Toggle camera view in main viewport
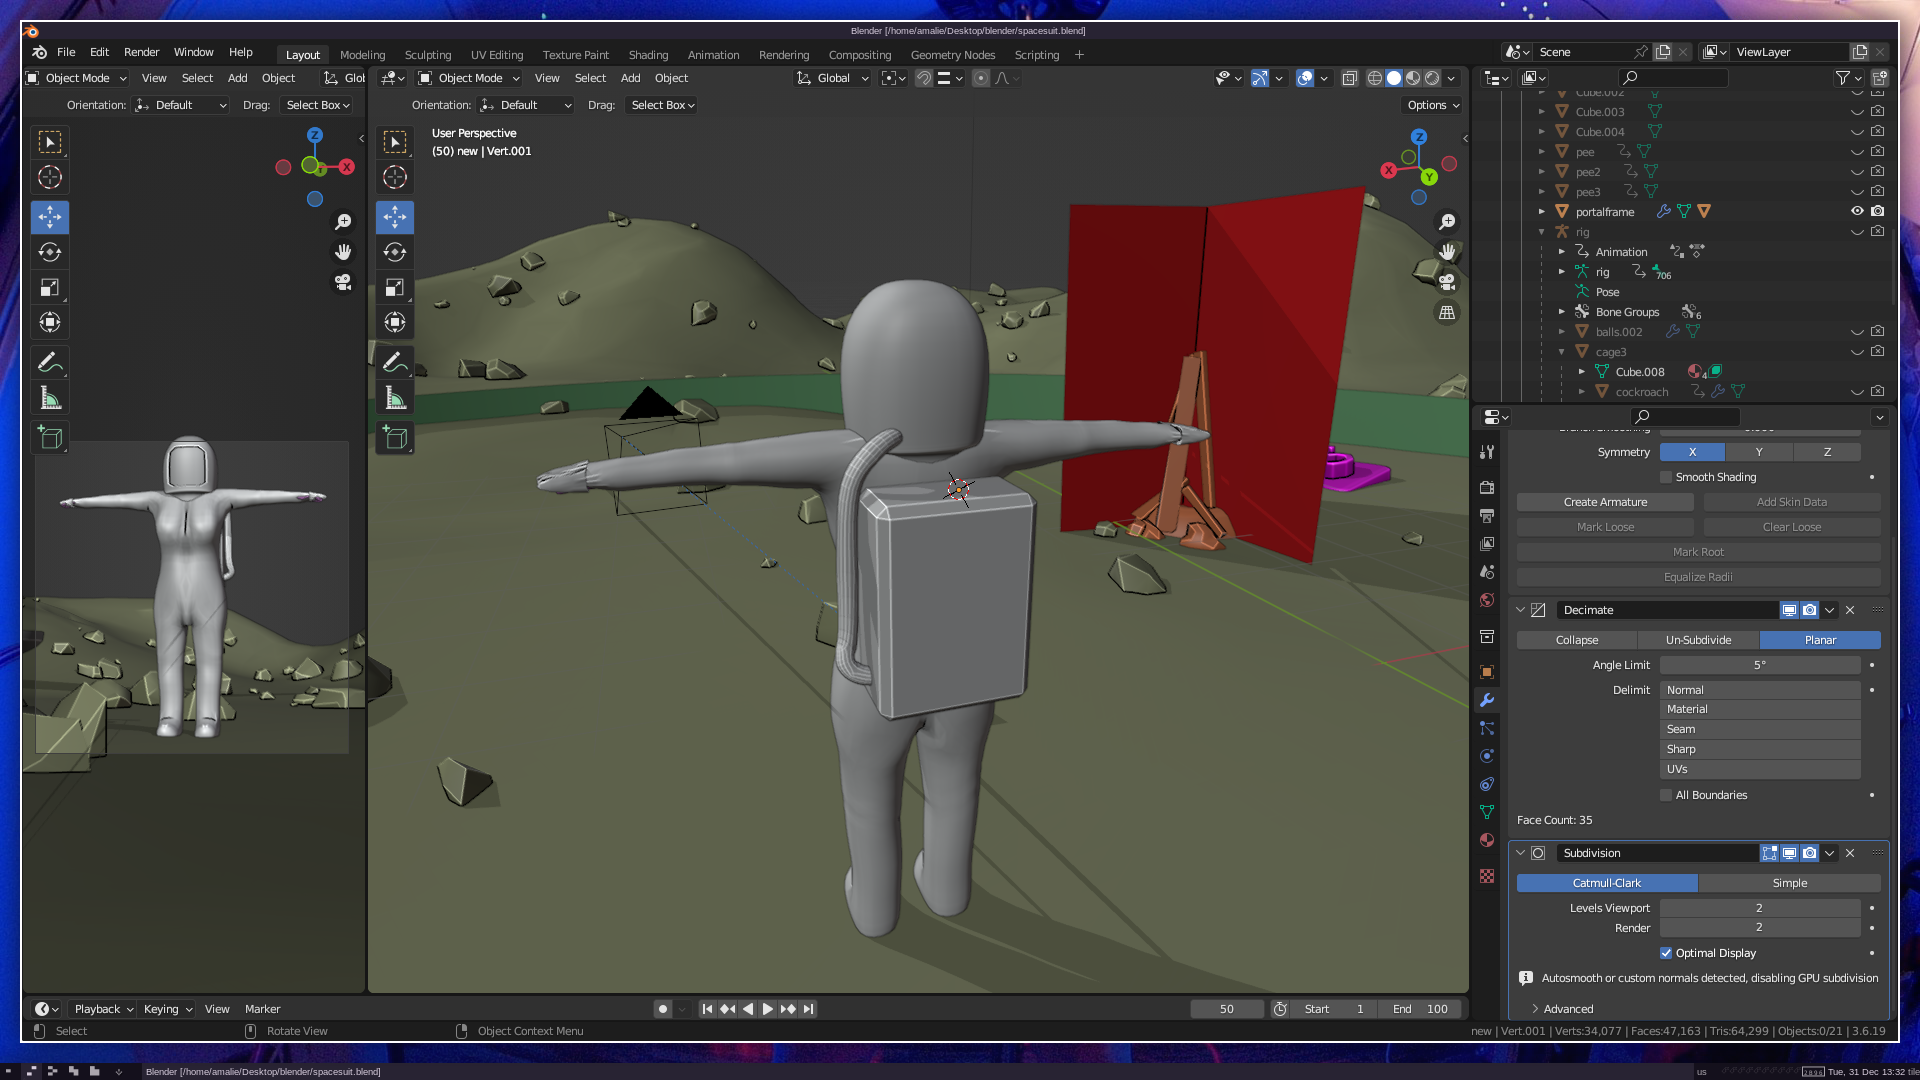1920x1080 pixels. (1447, 283)
